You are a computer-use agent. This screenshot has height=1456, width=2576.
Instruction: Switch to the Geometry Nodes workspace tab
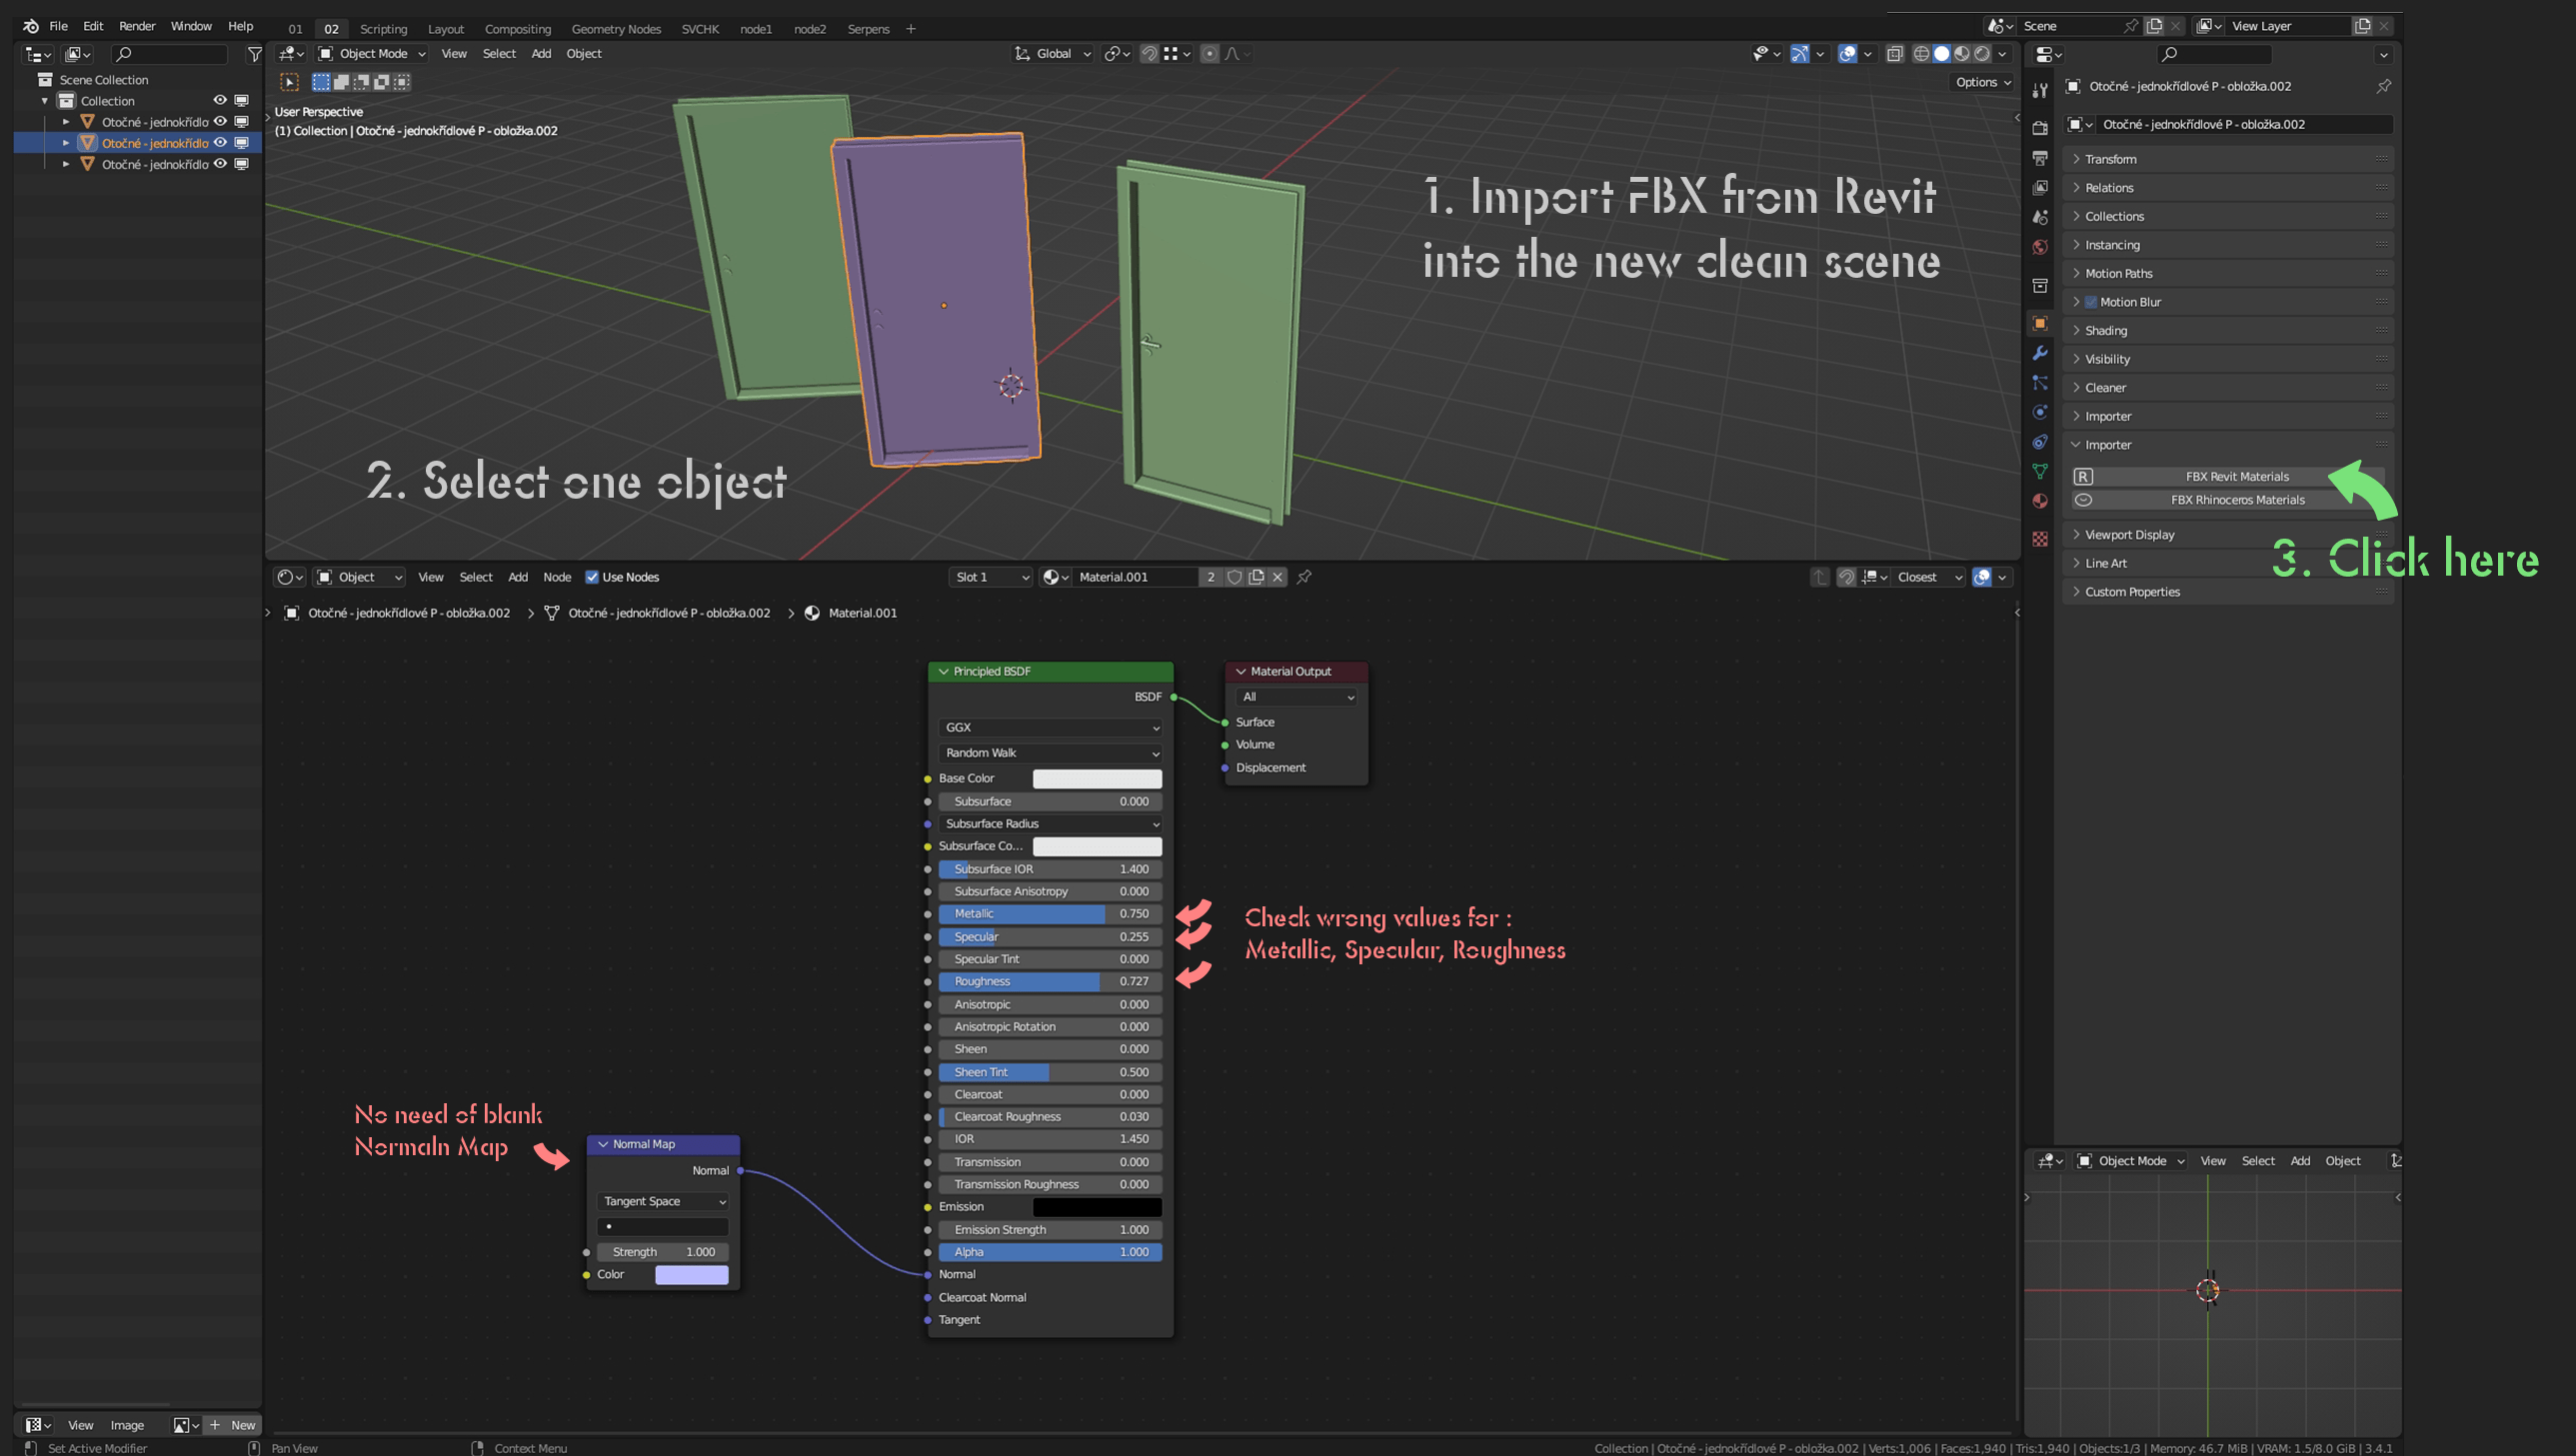click(615, 29)
